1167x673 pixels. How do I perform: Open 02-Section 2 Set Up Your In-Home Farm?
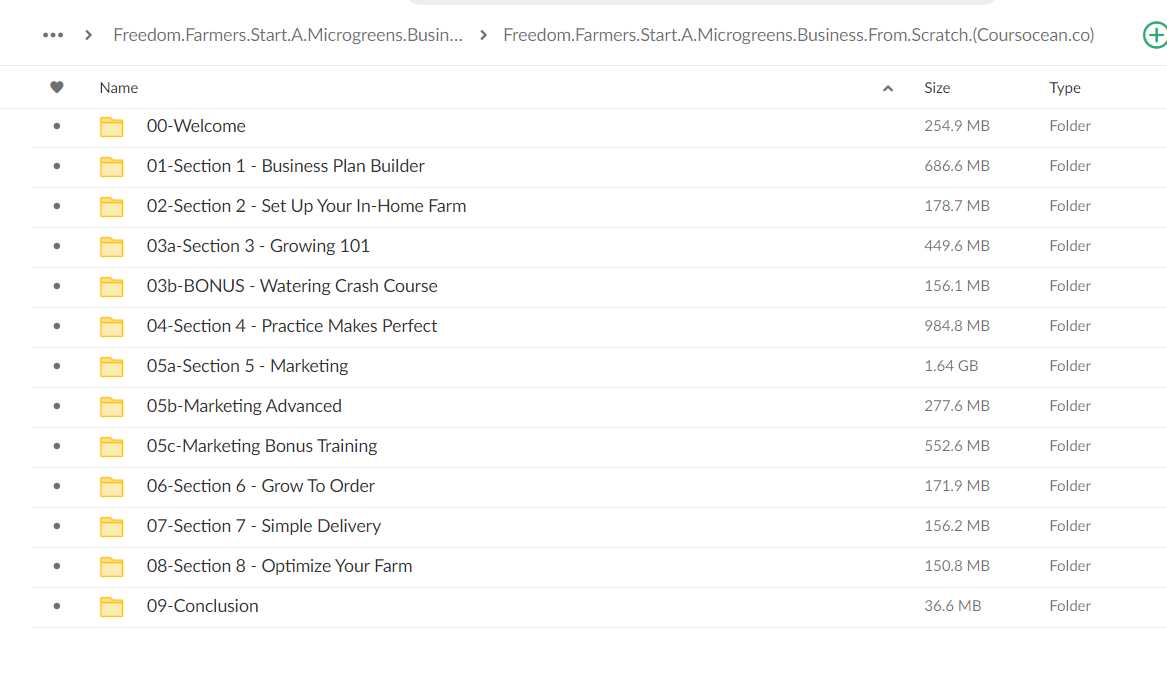coord(306,206)
